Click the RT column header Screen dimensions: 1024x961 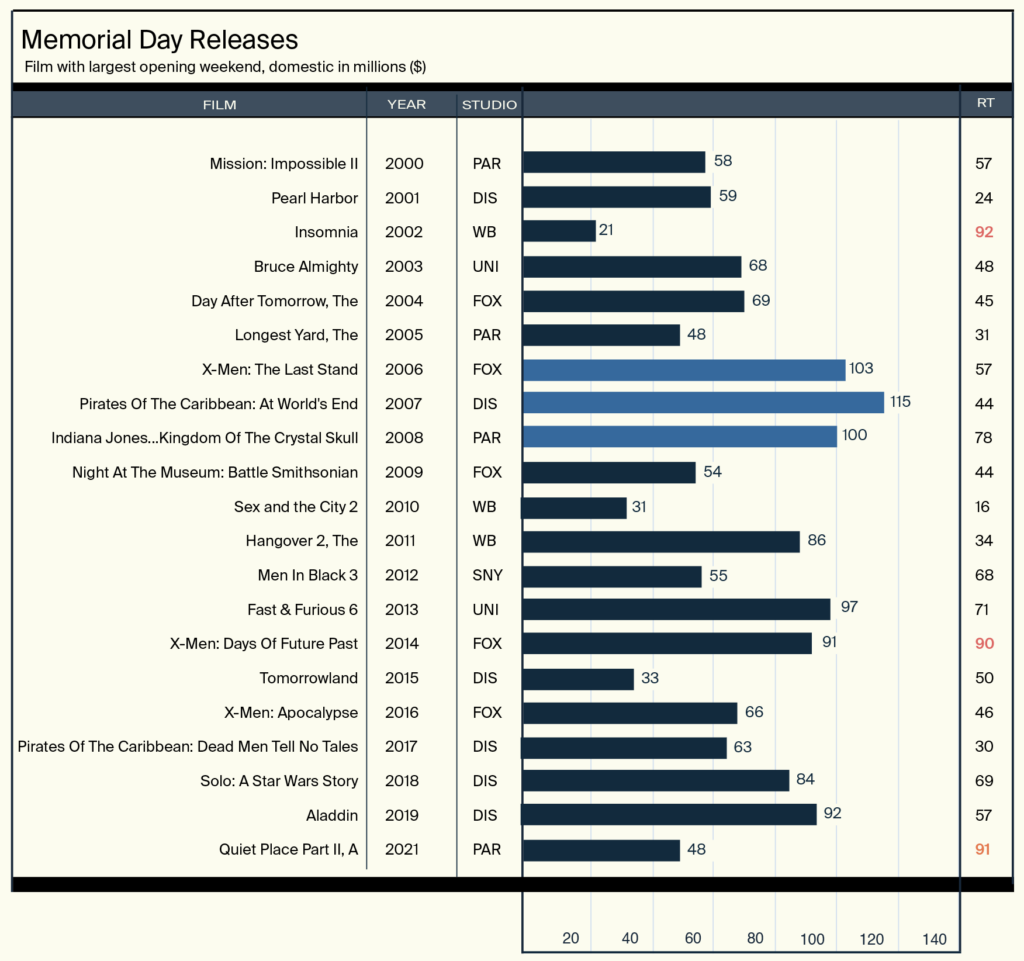(985, 103)
